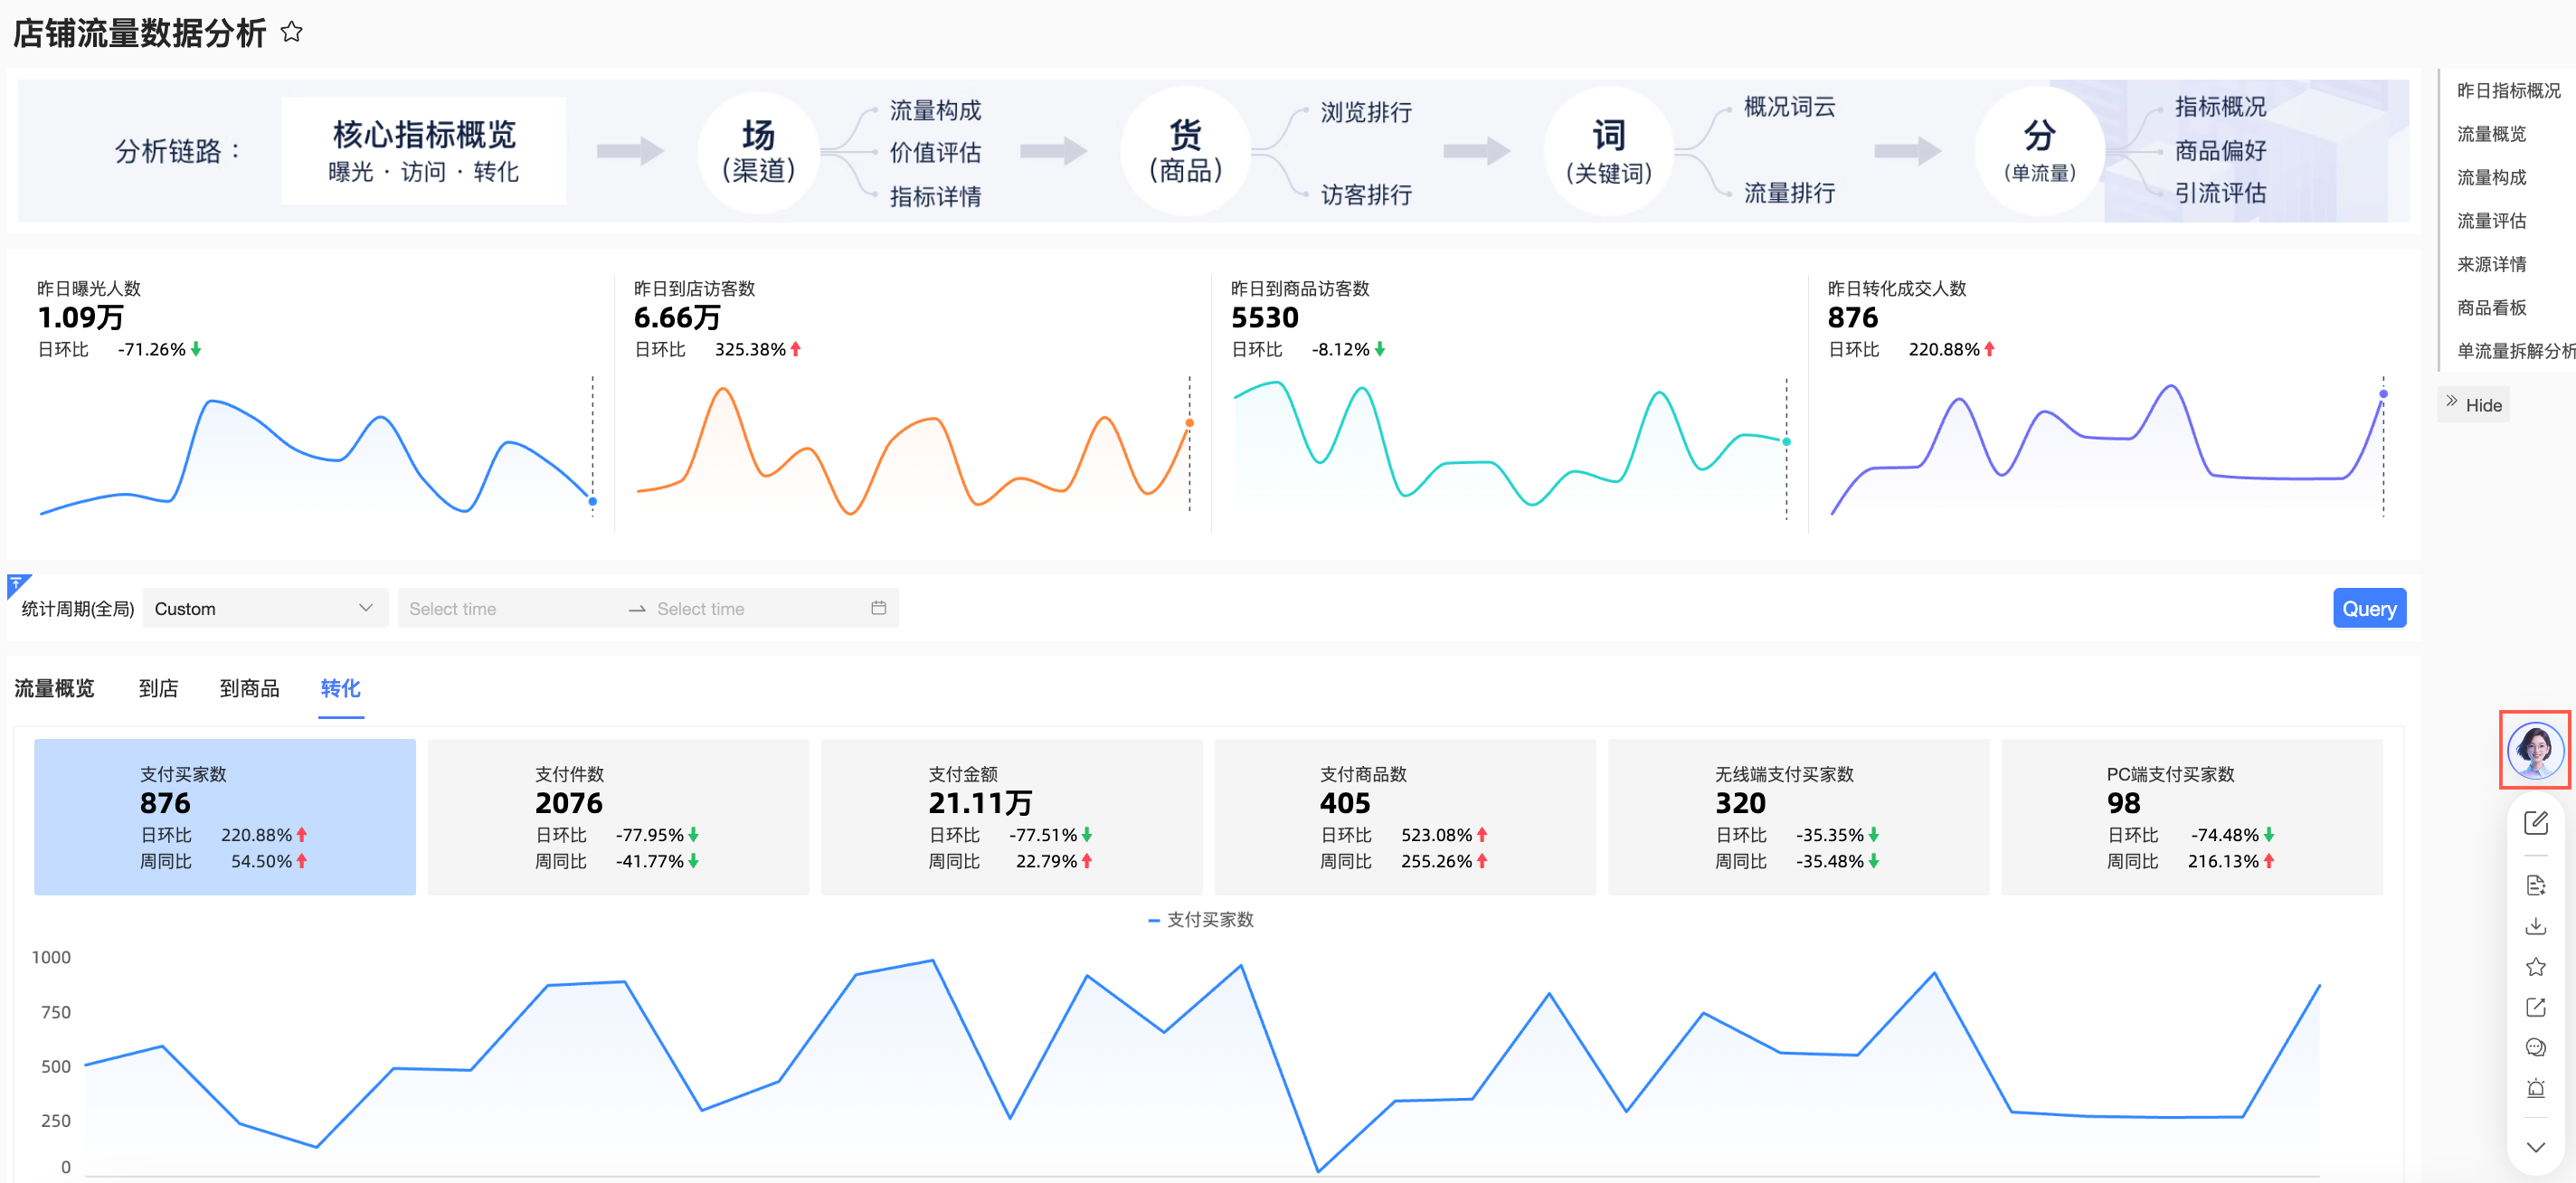
Task: Click the edit pencil icon in floating toolbar
Action: (2535, 822)
